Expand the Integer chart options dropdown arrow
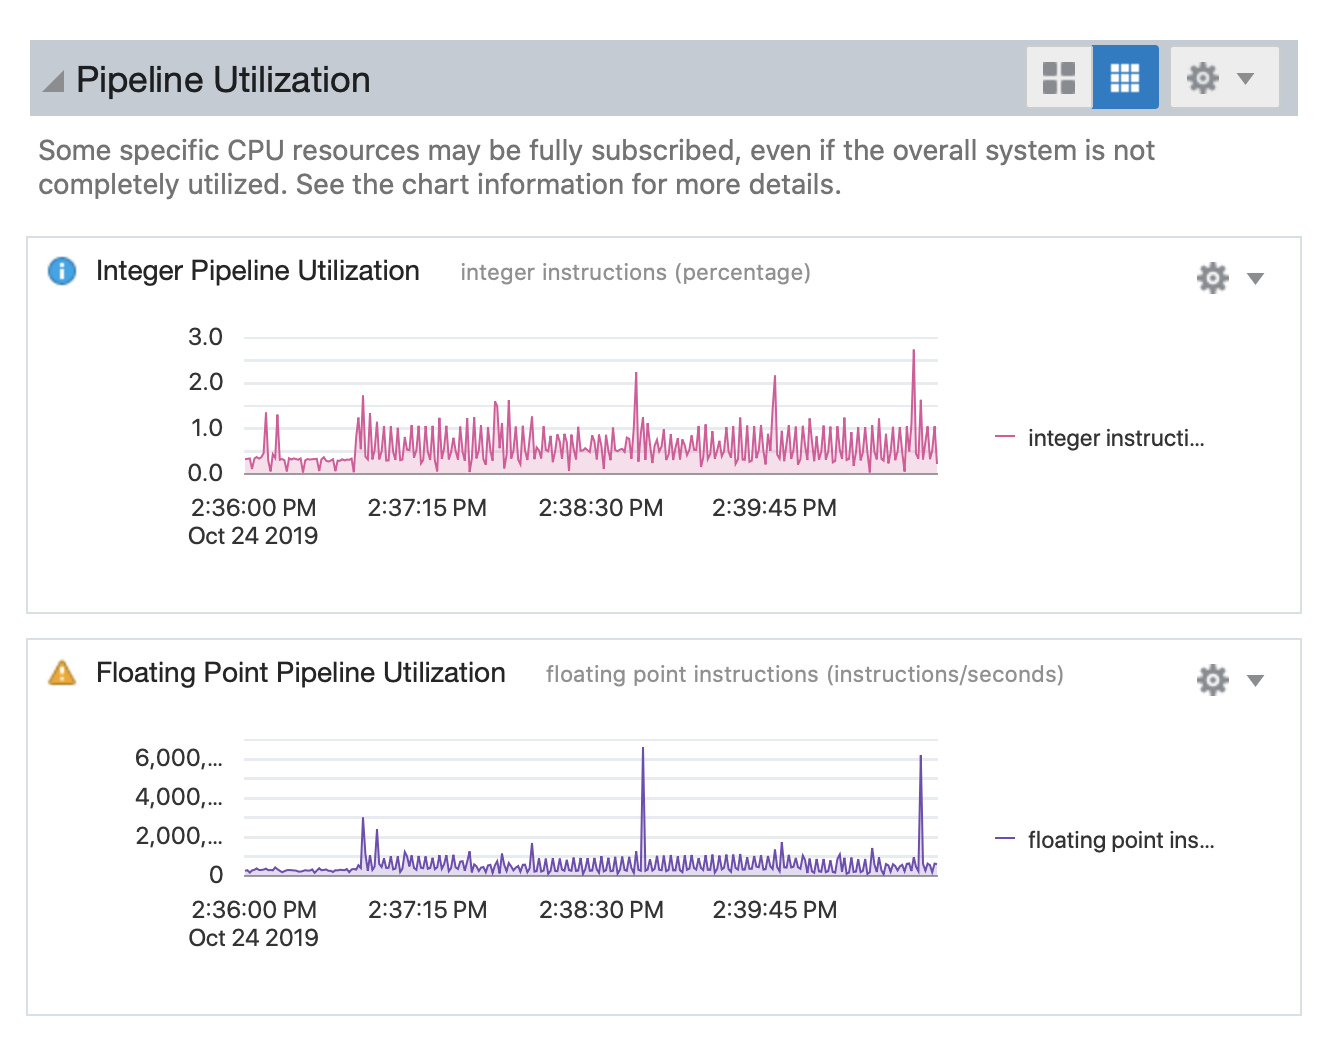Viewport: 1334px width, 1048px height. (1257, 278)
